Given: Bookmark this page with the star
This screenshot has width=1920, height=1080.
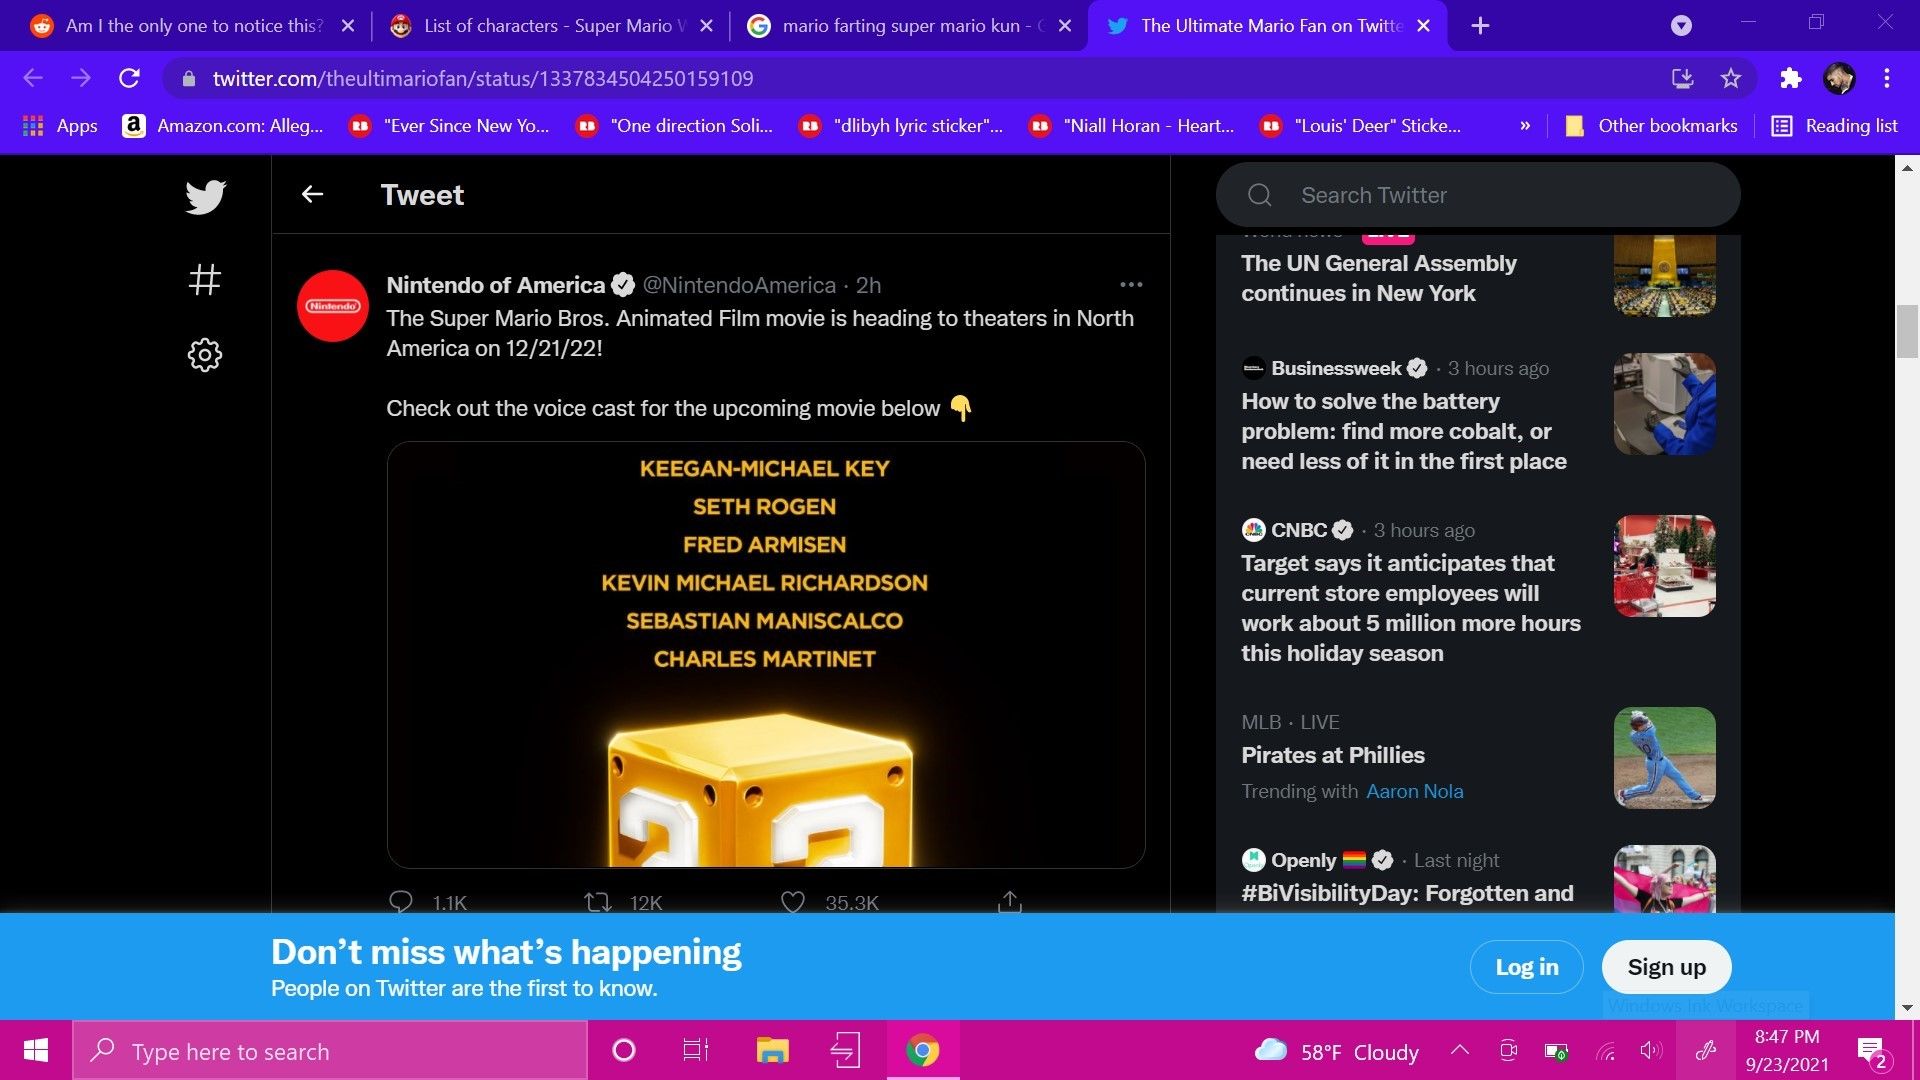Looking at the screenshot, I should pyautogui.click(x=1731, y=78).
